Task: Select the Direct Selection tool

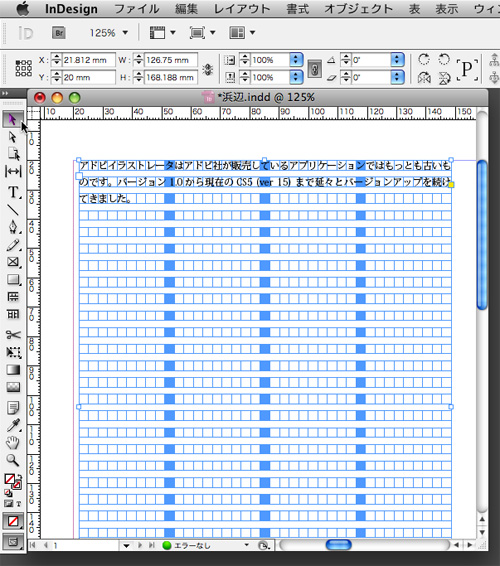Action: tap(13, 137)
